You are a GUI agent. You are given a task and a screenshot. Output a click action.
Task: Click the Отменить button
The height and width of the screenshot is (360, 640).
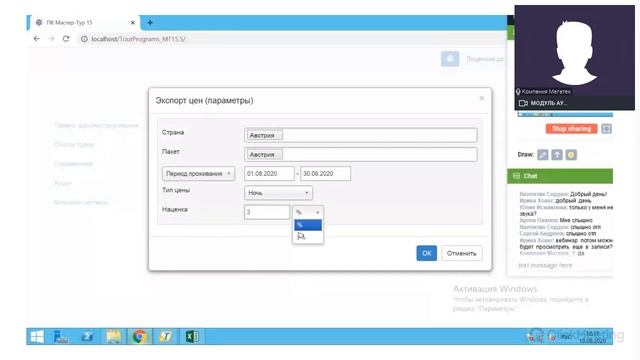pos(462,253)
